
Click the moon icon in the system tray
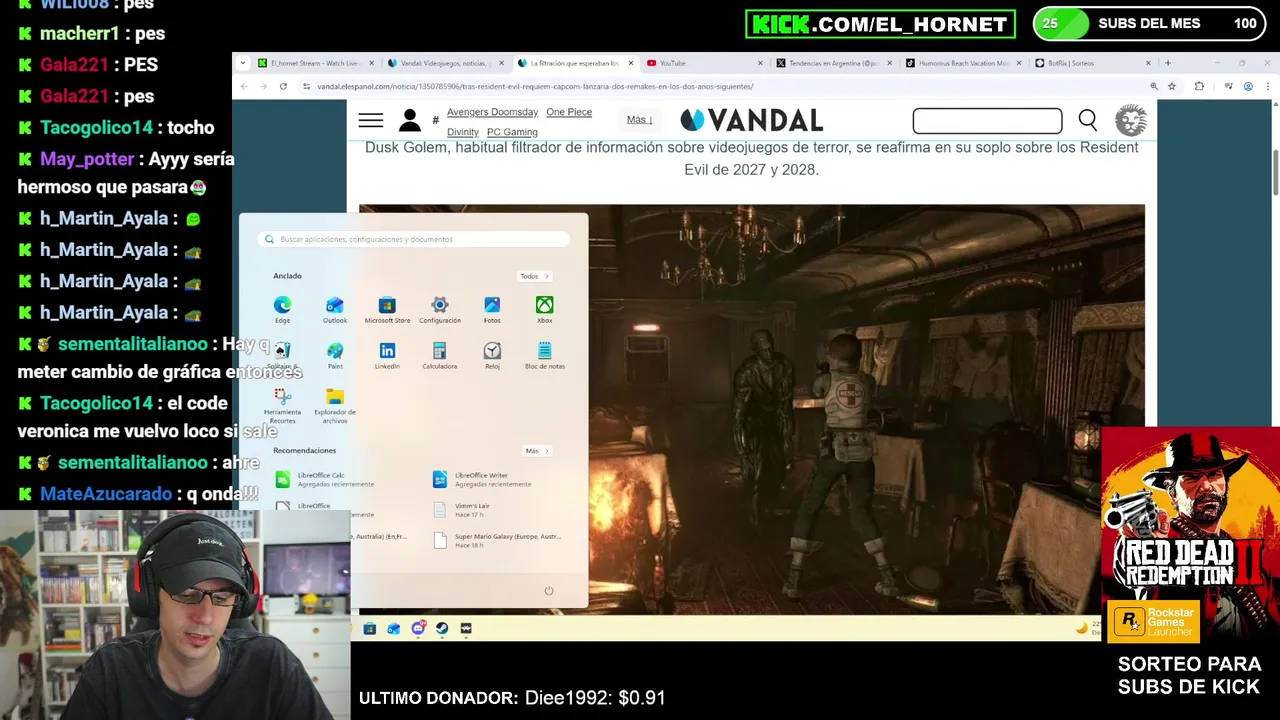[x=1081, y=628]
